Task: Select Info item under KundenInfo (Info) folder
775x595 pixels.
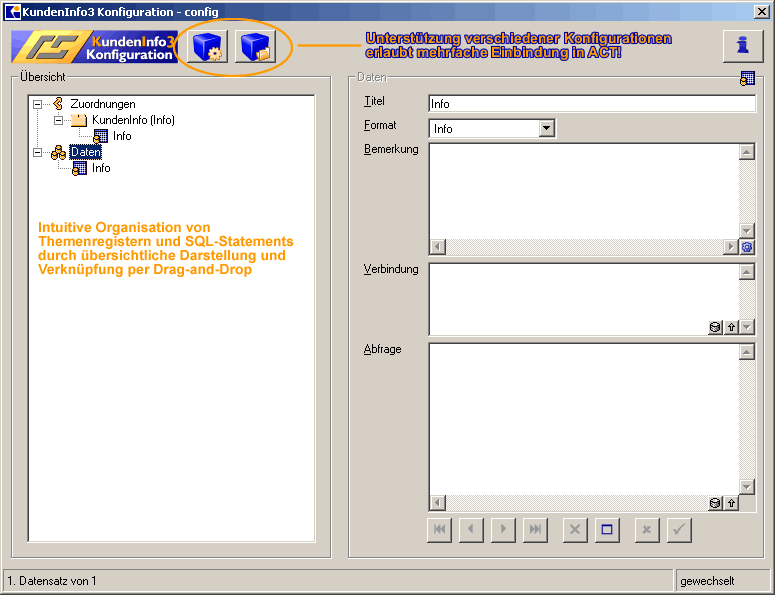Action: click(121, 136)
